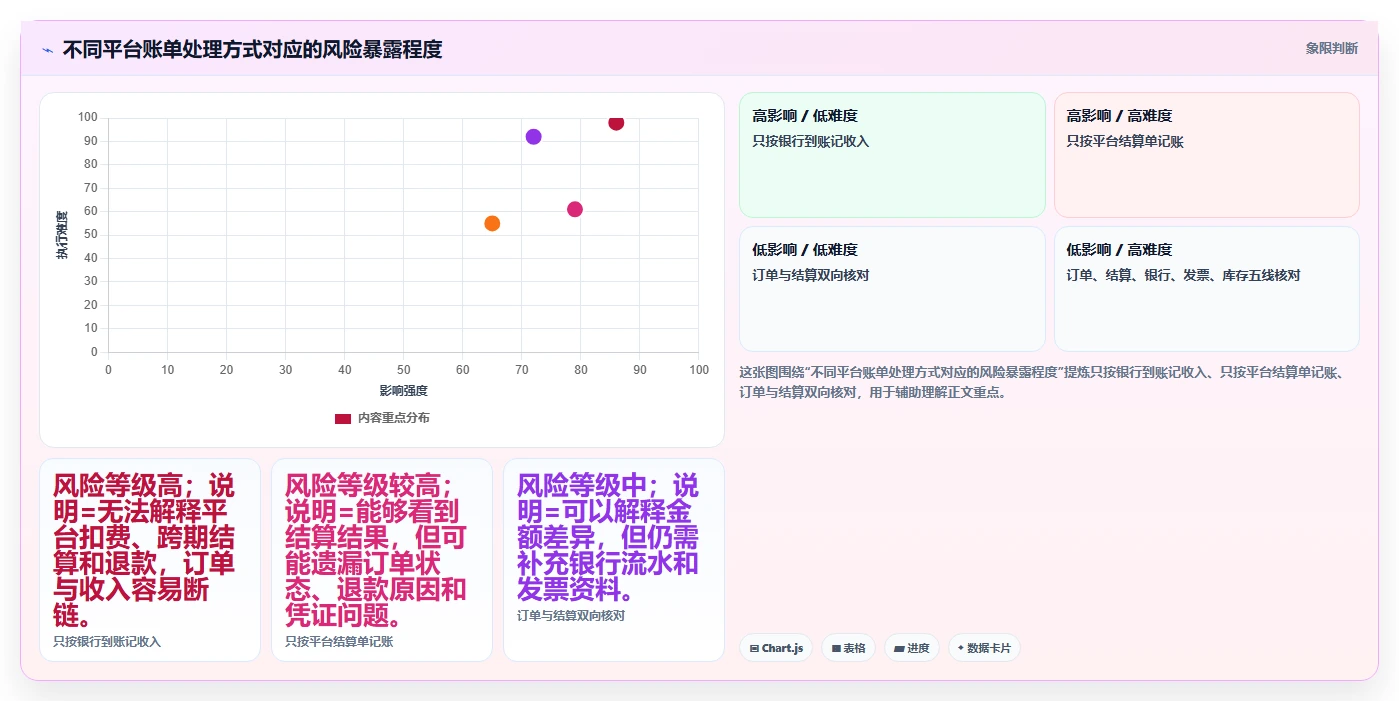Select the 风险等级高 data card
Viewport: 1399px width, 701px height.
click(x=150, y=560)
